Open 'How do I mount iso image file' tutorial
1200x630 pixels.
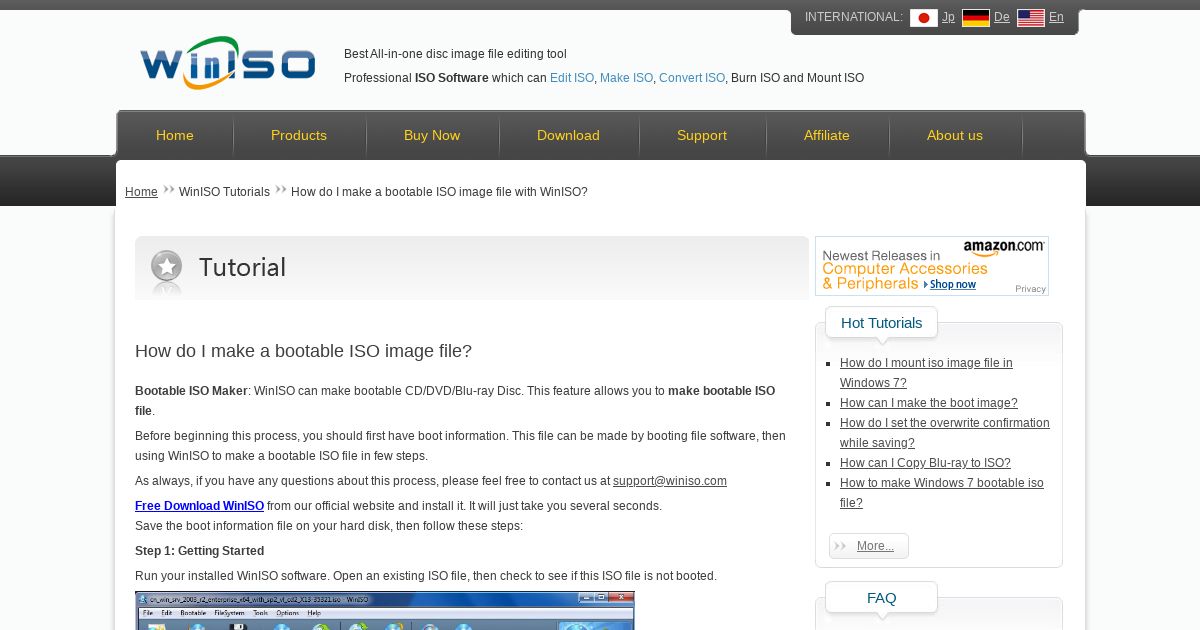[926, 373]
